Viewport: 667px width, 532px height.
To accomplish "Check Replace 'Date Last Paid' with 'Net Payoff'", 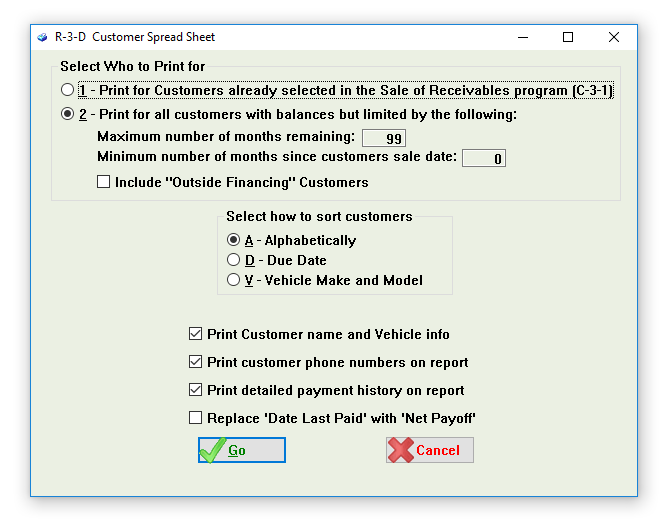I will [x=195, y=418].
